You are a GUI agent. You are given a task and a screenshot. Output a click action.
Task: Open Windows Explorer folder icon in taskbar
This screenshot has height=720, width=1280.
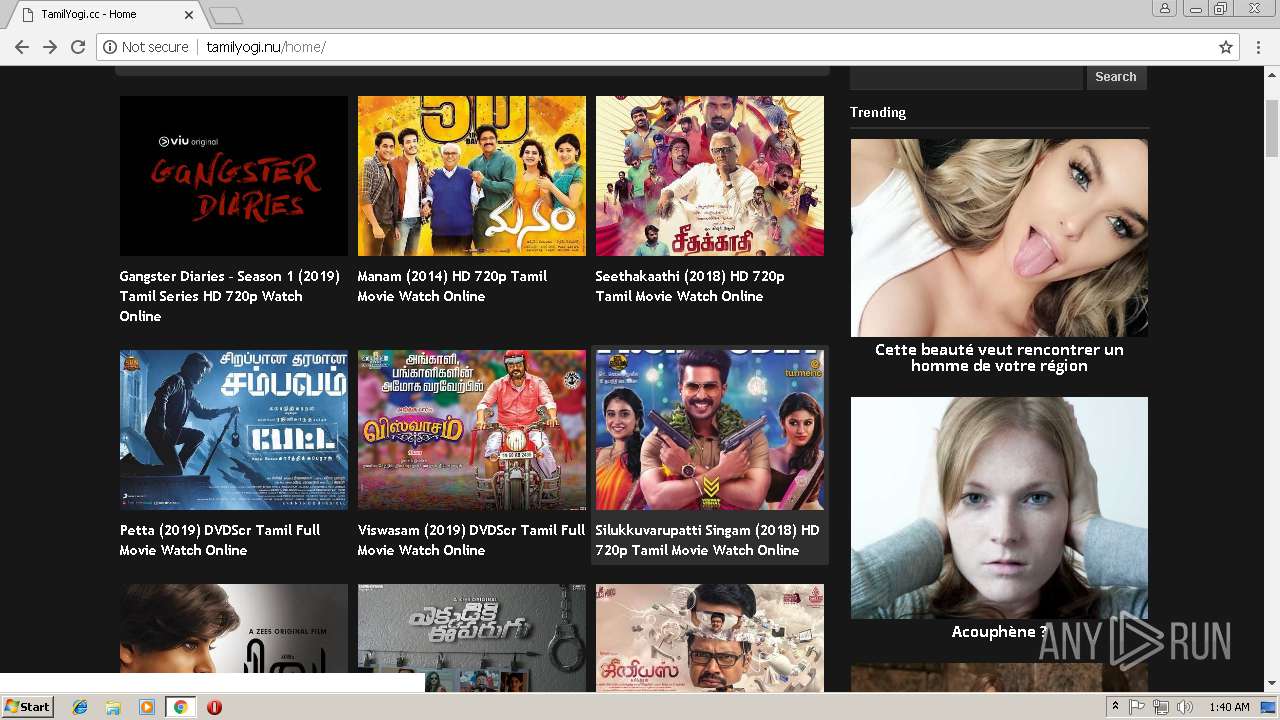[x=113, y=707]
